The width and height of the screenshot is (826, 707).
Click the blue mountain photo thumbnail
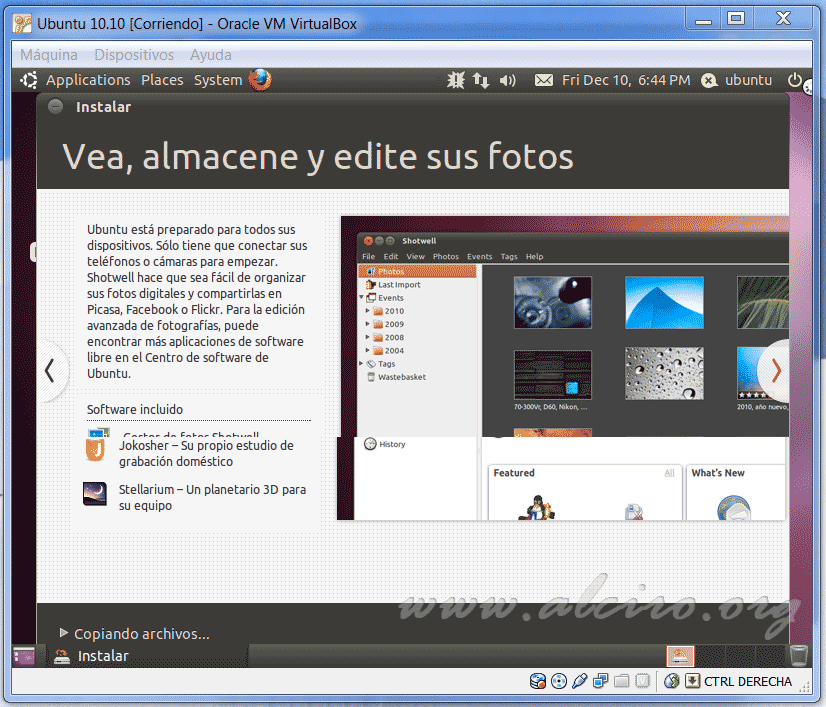click(x=664, y=302)
